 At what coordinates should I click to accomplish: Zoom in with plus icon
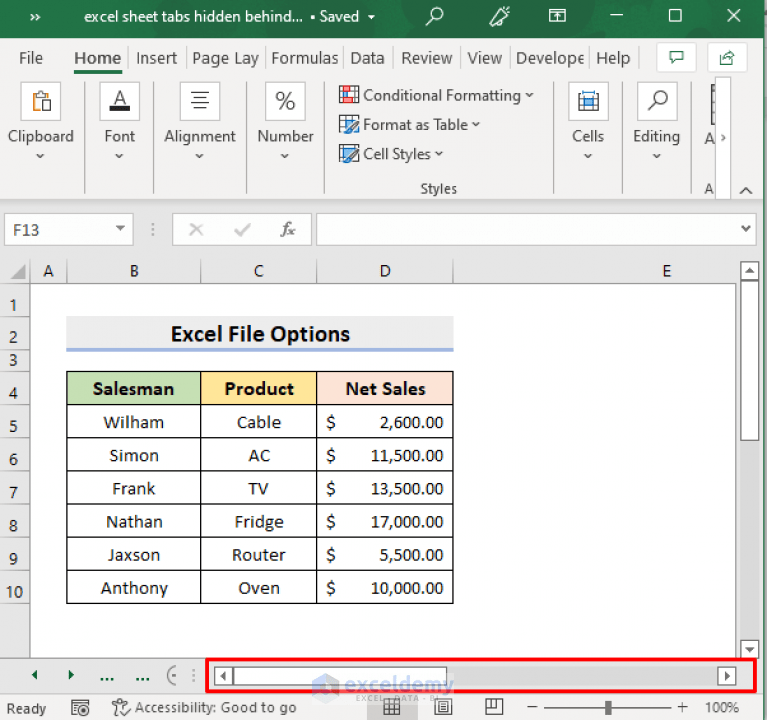coord(682,707)
